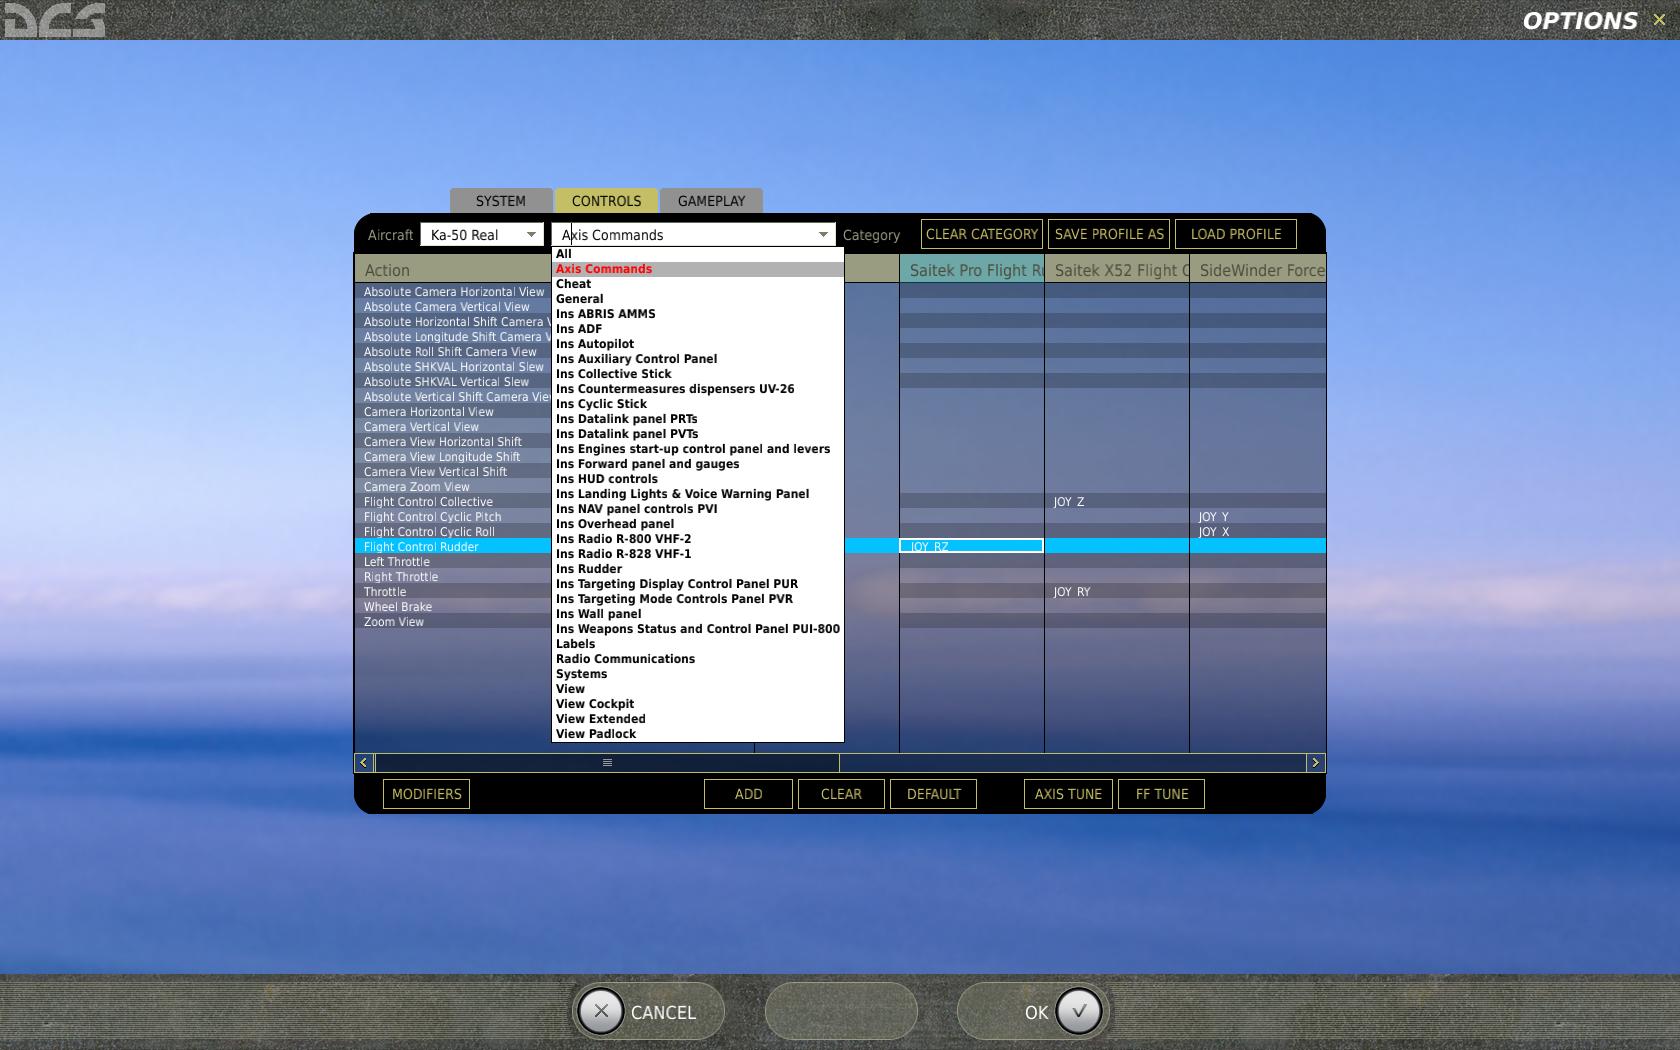
Task: Select 'Labels' category
Action: tap(698, 644)
